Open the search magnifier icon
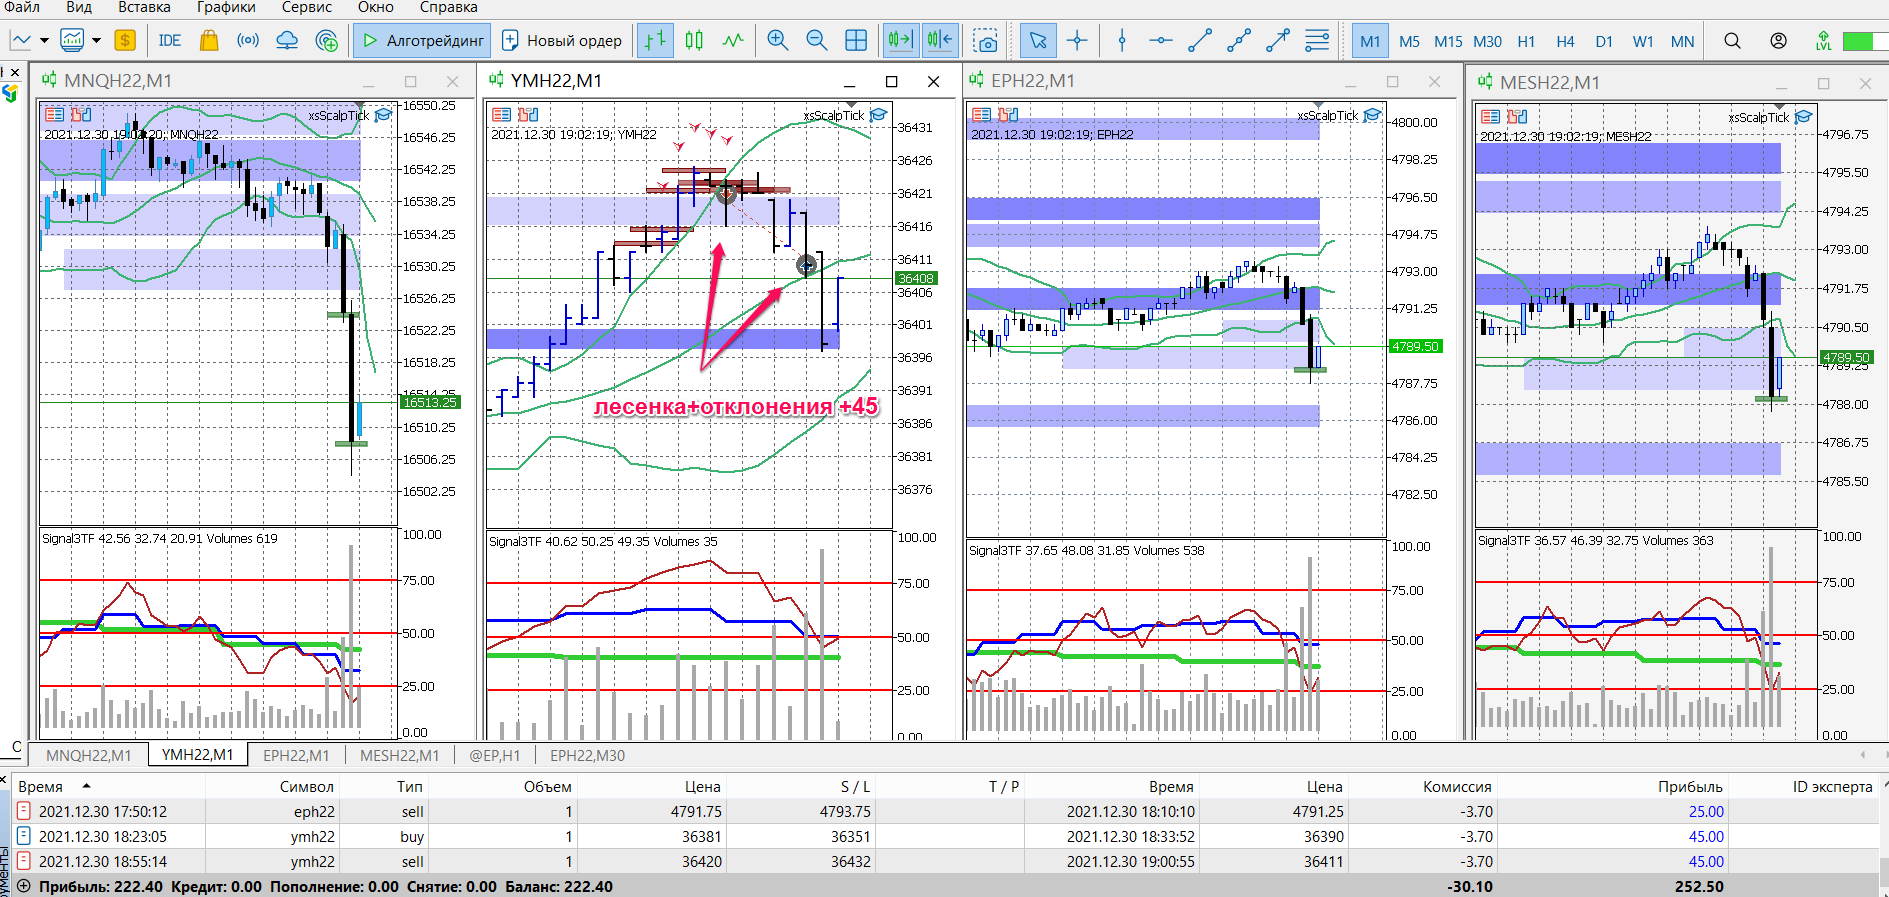The image size is (1889, 897). 1732,41
